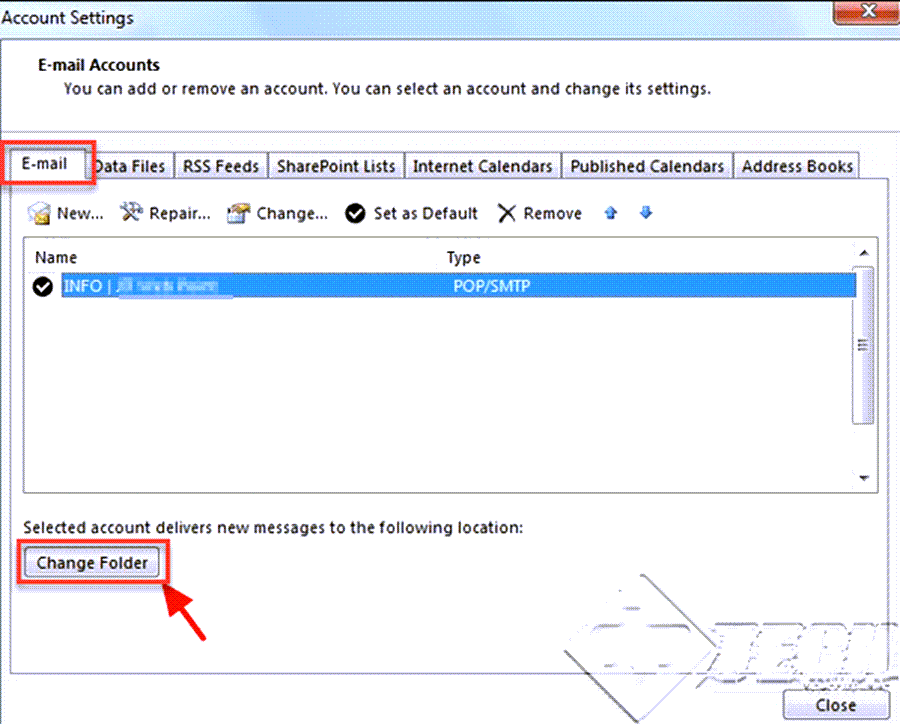The width and height of the screenshot is (900, 724).
Task: Click the list scroll down arrow
Action: click(x=864, y=478)
